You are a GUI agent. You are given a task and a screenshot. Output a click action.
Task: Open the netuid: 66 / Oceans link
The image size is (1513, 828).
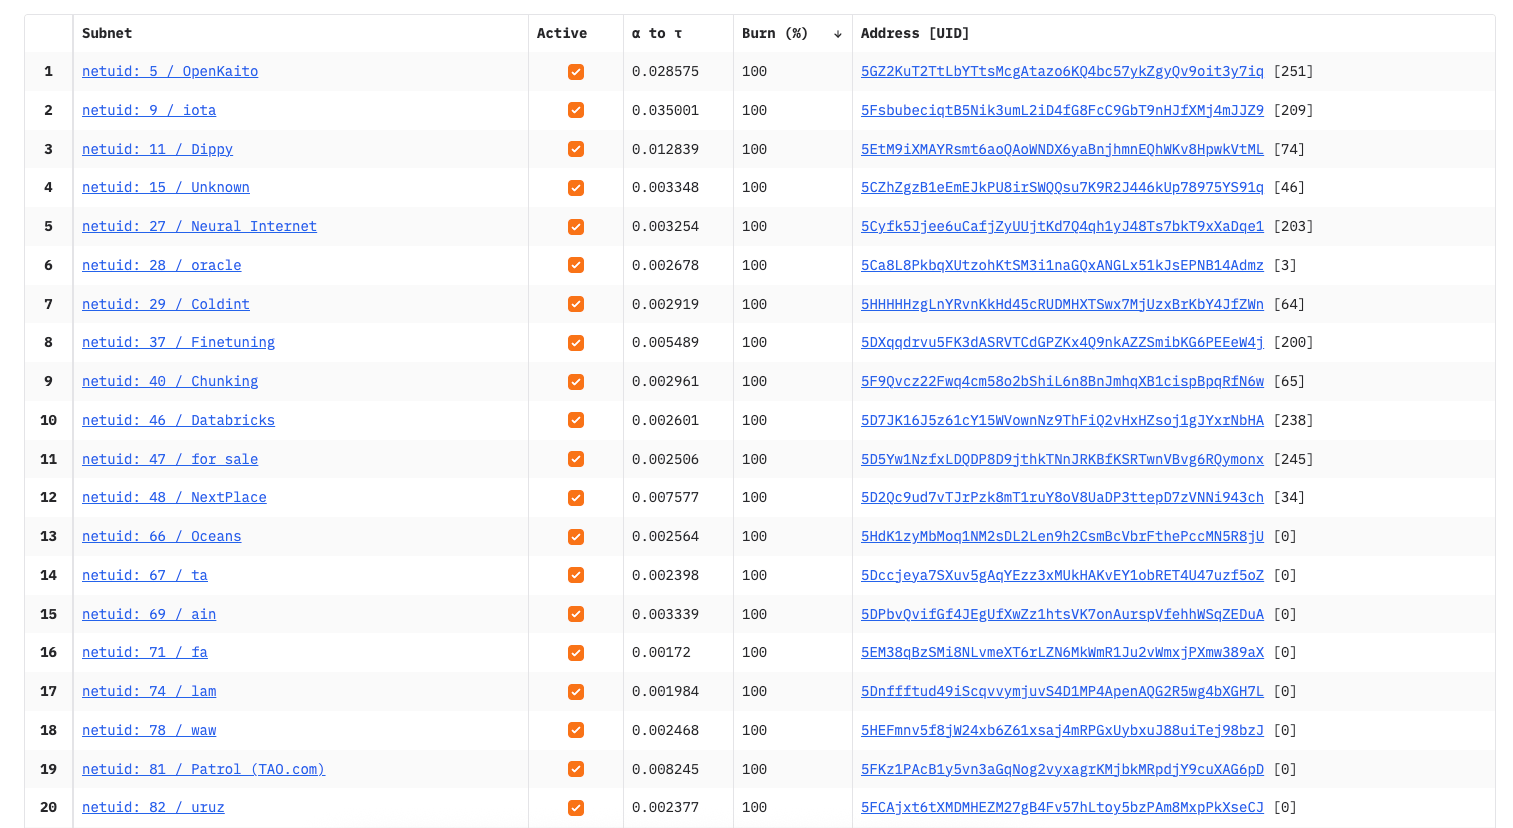pos(162,536)
